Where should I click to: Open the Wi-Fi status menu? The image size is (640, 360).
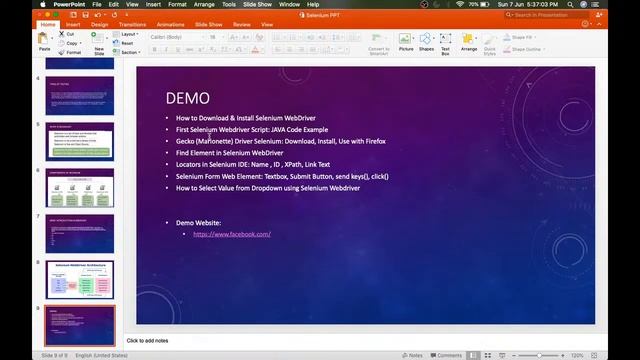460,4
